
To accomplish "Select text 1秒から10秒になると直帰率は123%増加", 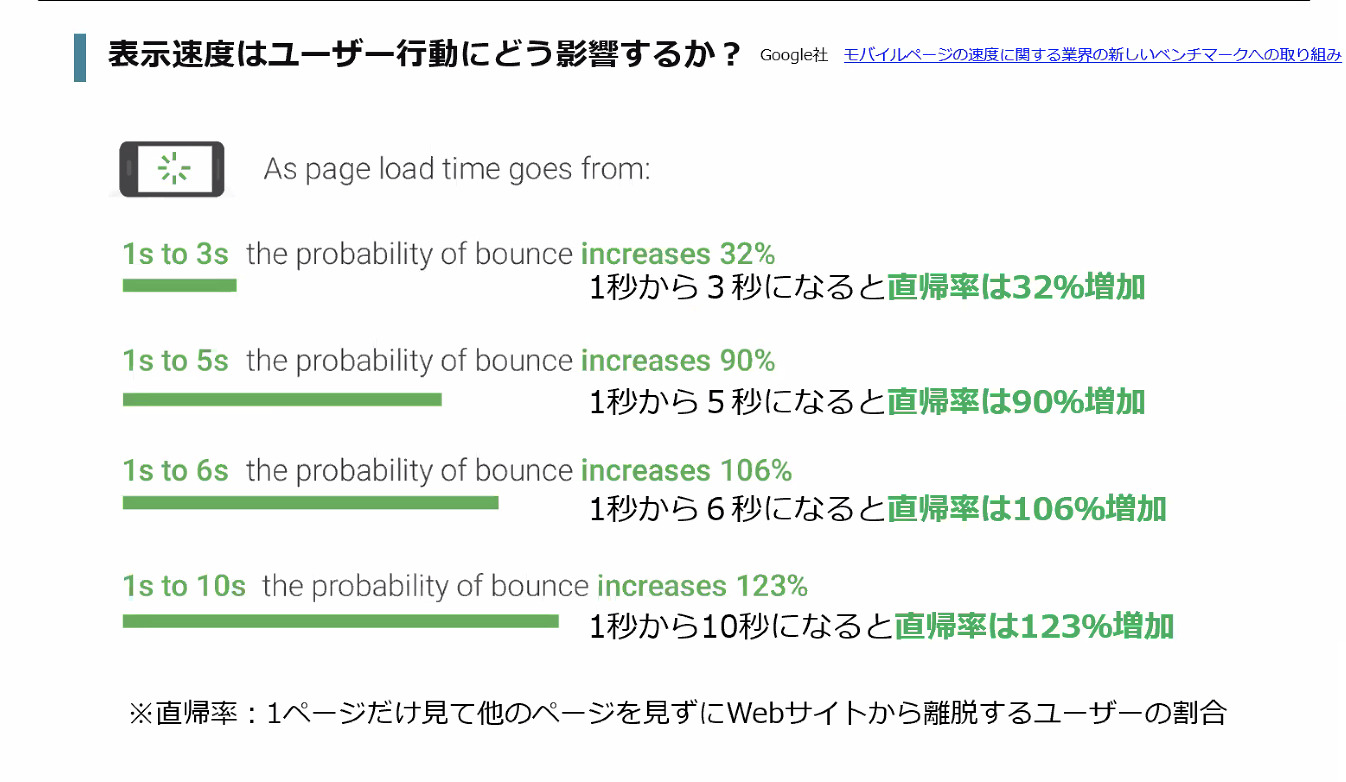I will point(881,627).
